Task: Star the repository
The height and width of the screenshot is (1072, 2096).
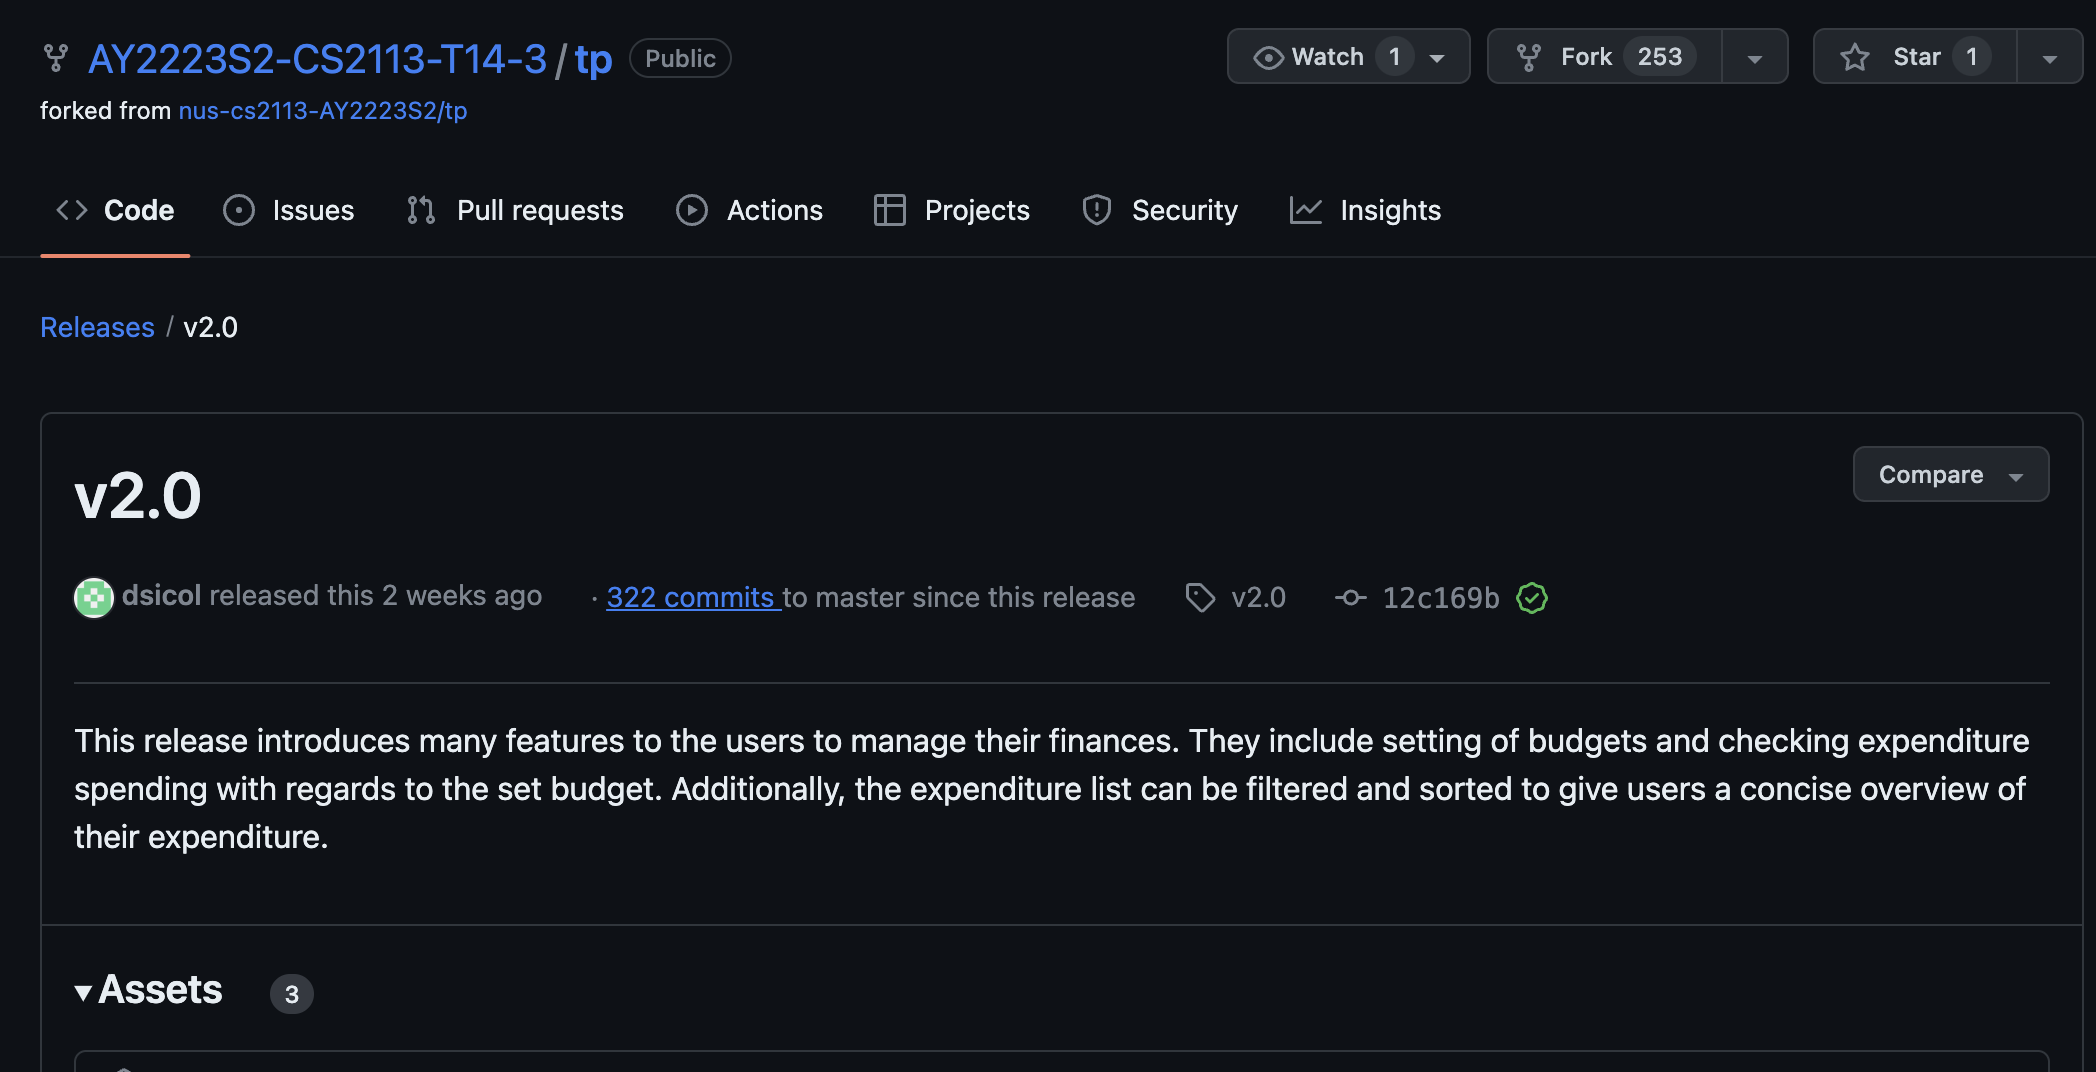Action: (x=1914, y=57)
